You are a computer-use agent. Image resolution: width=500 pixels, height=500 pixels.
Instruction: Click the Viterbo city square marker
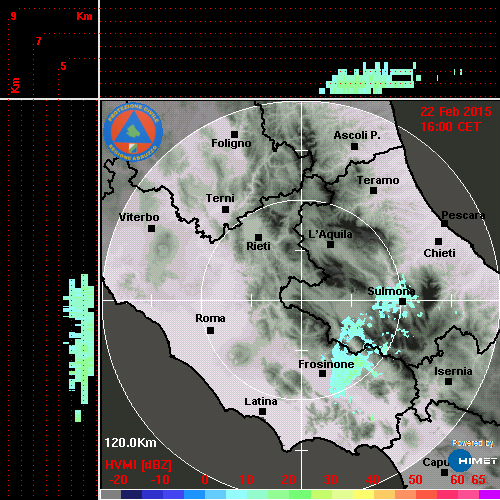(151, 229)
